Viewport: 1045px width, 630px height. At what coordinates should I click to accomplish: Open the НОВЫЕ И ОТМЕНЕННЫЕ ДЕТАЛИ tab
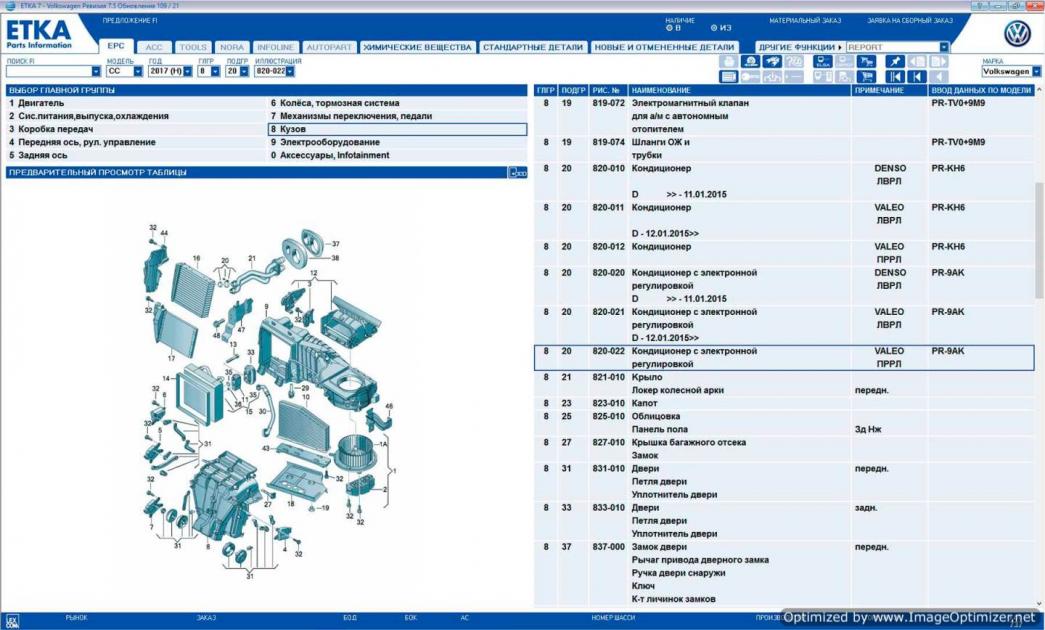pos(664,47)
